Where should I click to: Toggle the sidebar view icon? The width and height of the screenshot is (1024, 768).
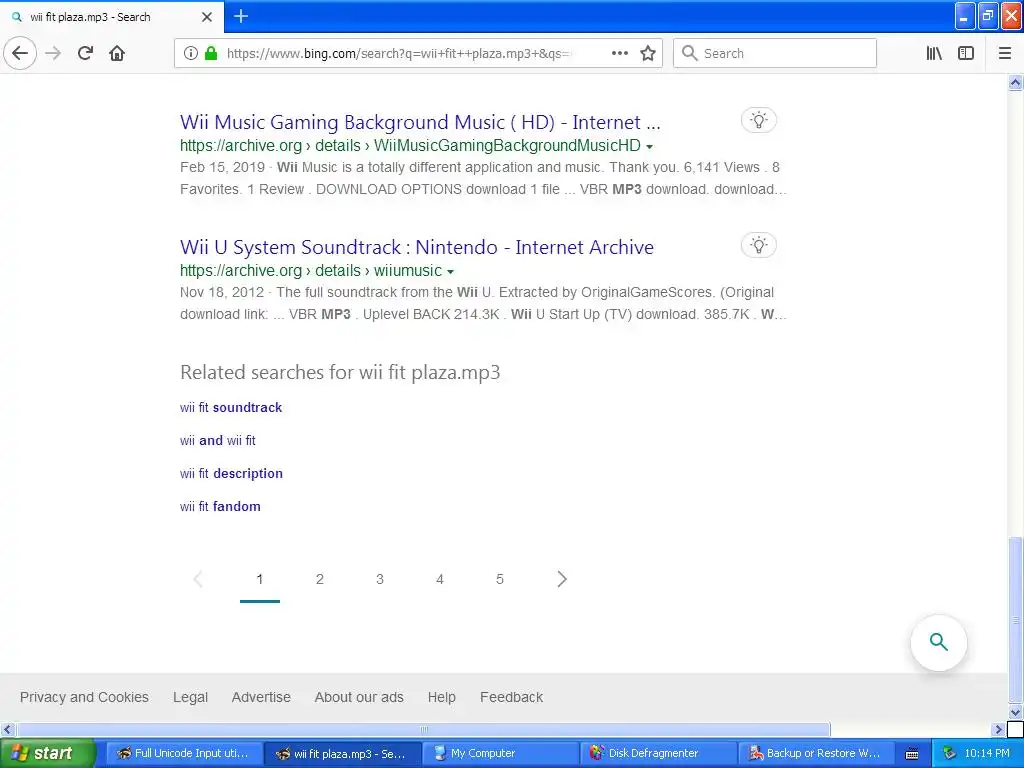(966, 53)
